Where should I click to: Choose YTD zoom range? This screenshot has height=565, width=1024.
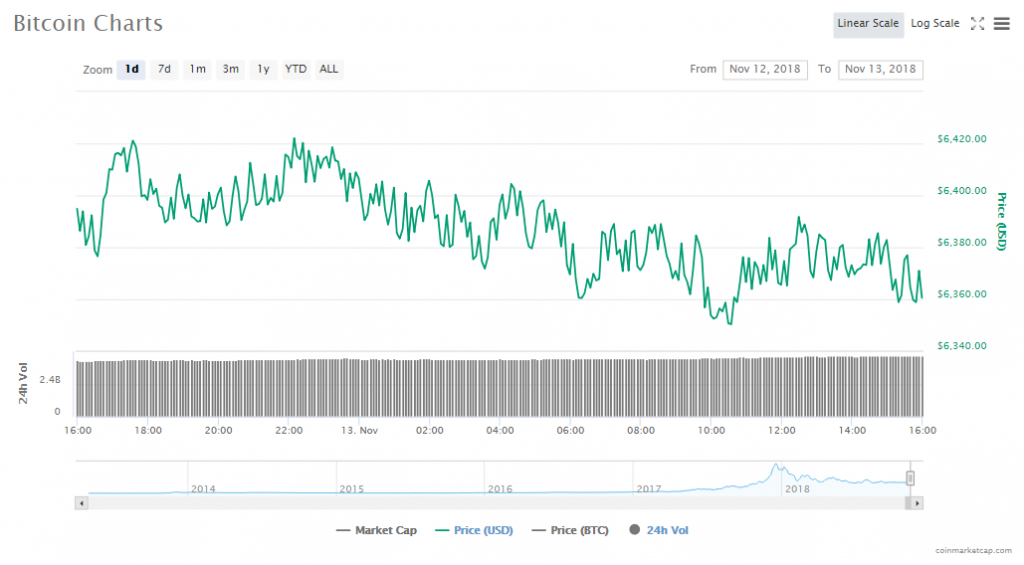[x=296, y=69]
